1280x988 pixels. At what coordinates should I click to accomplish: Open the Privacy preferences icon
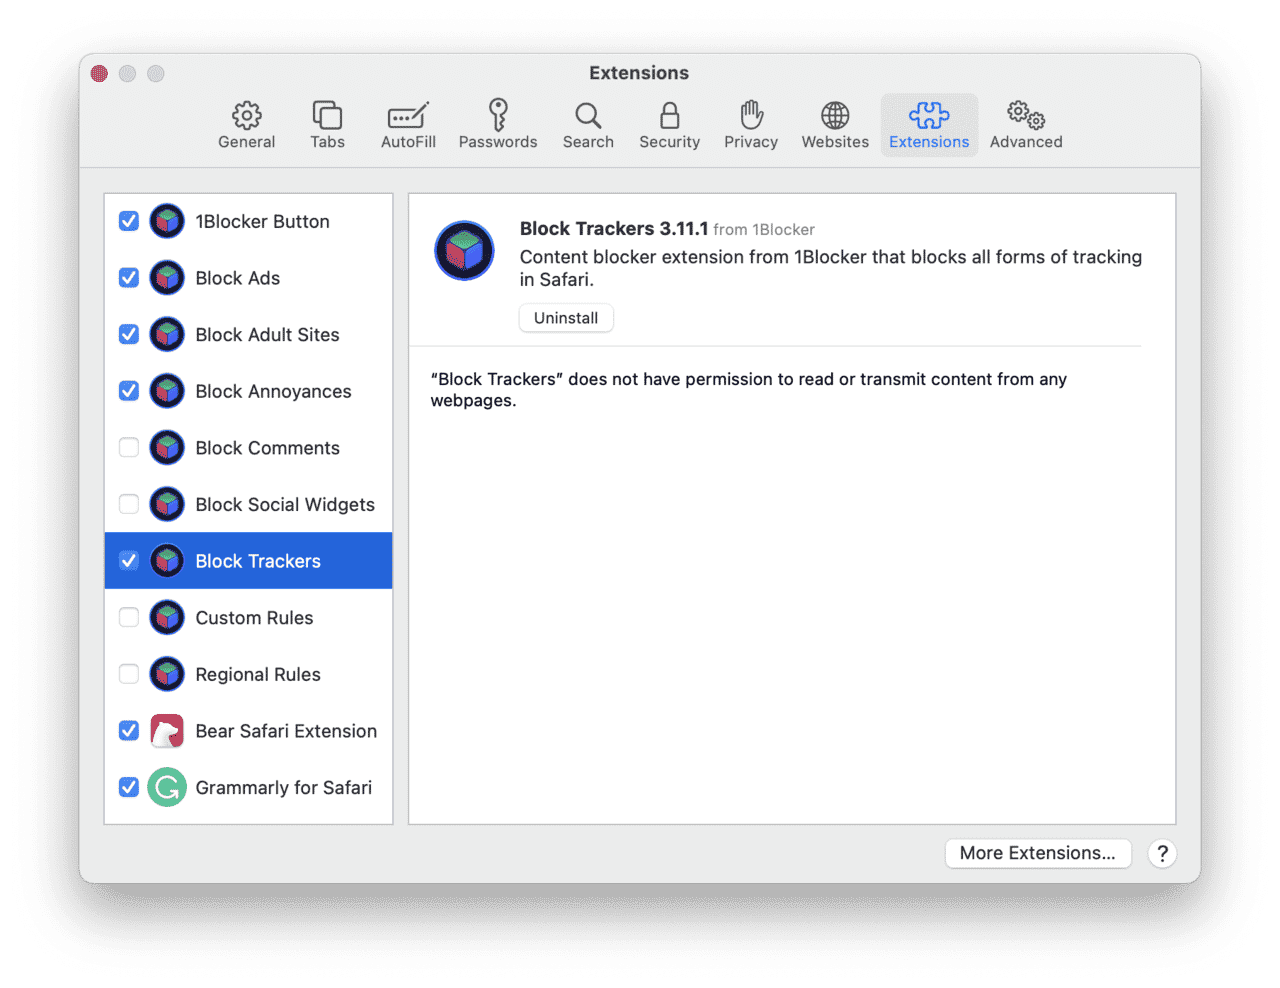tap(751, 122)
